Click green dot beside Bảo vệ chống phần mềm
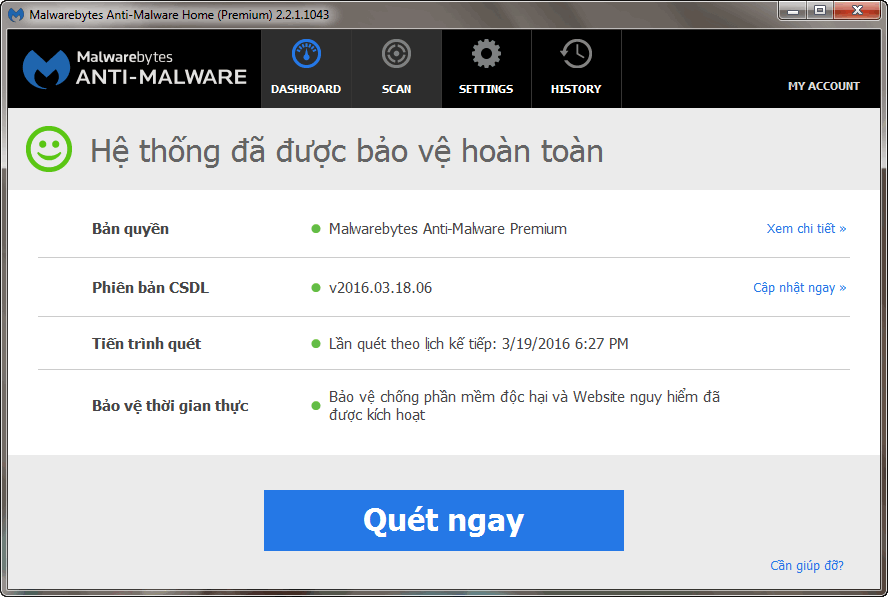This screenshot has height=597, width=888. (316, 406)
